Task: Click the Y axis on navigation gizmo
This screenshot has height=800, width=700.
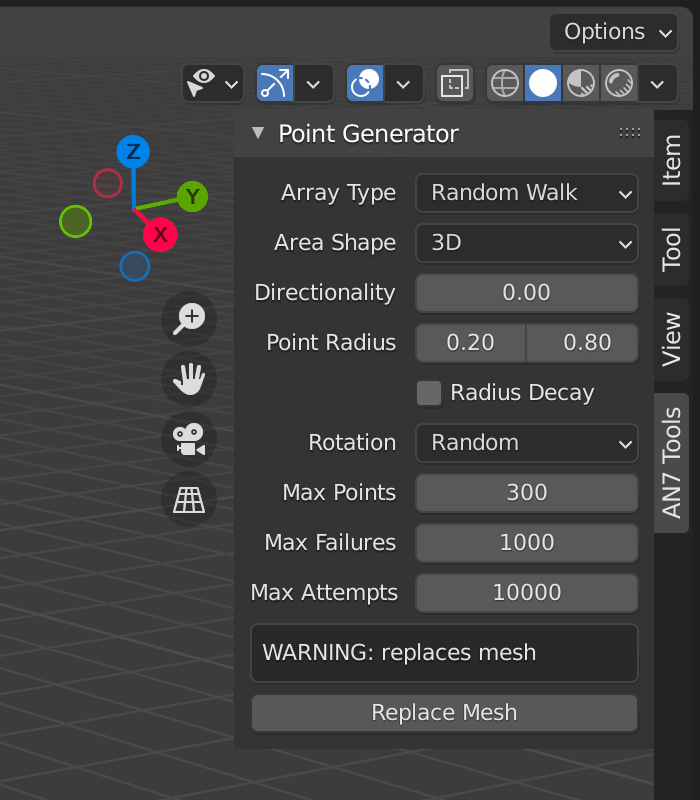Action: point(192,196)
